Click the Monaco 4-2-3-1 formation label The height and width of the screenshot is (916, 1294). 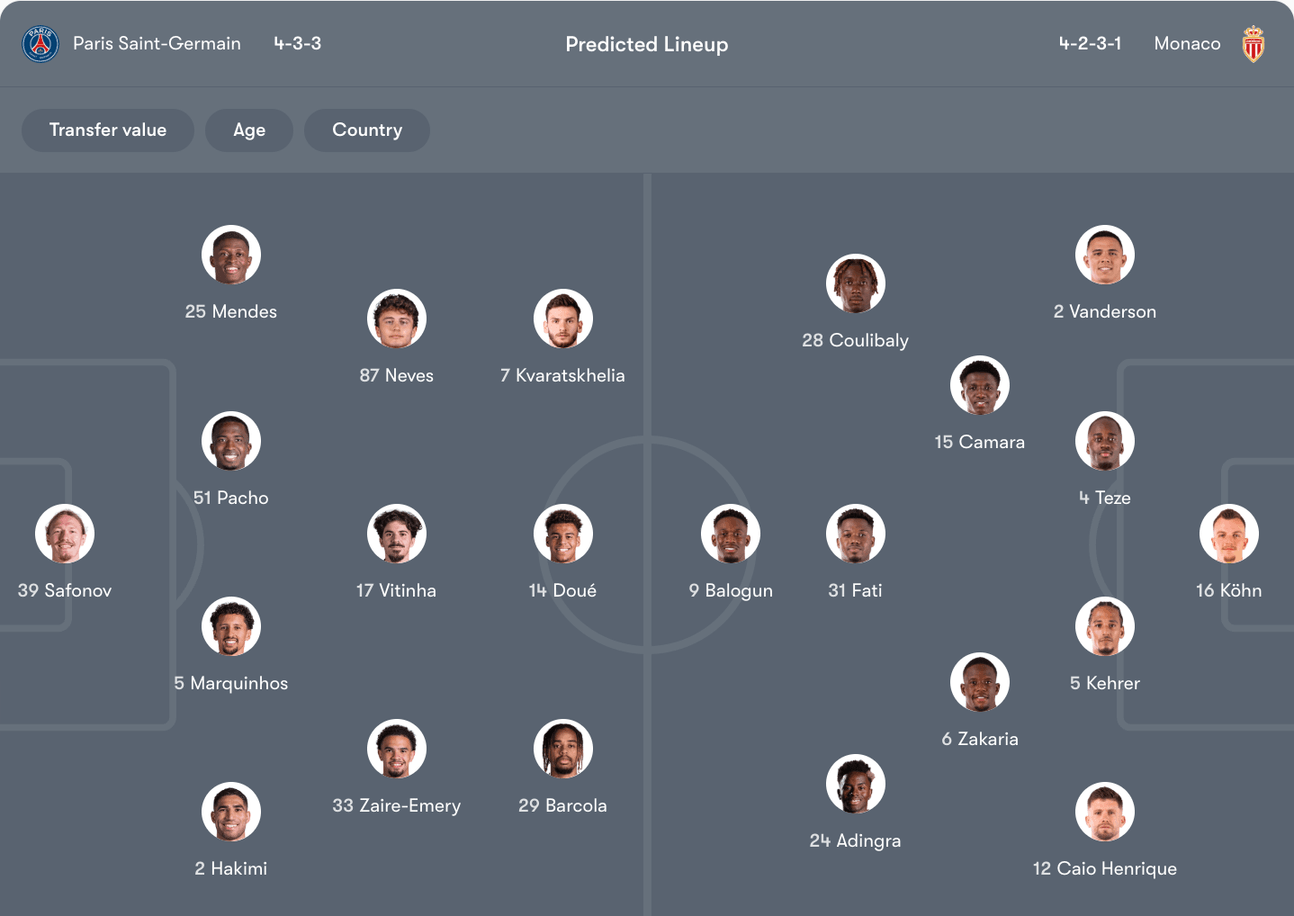[1090, 44]
